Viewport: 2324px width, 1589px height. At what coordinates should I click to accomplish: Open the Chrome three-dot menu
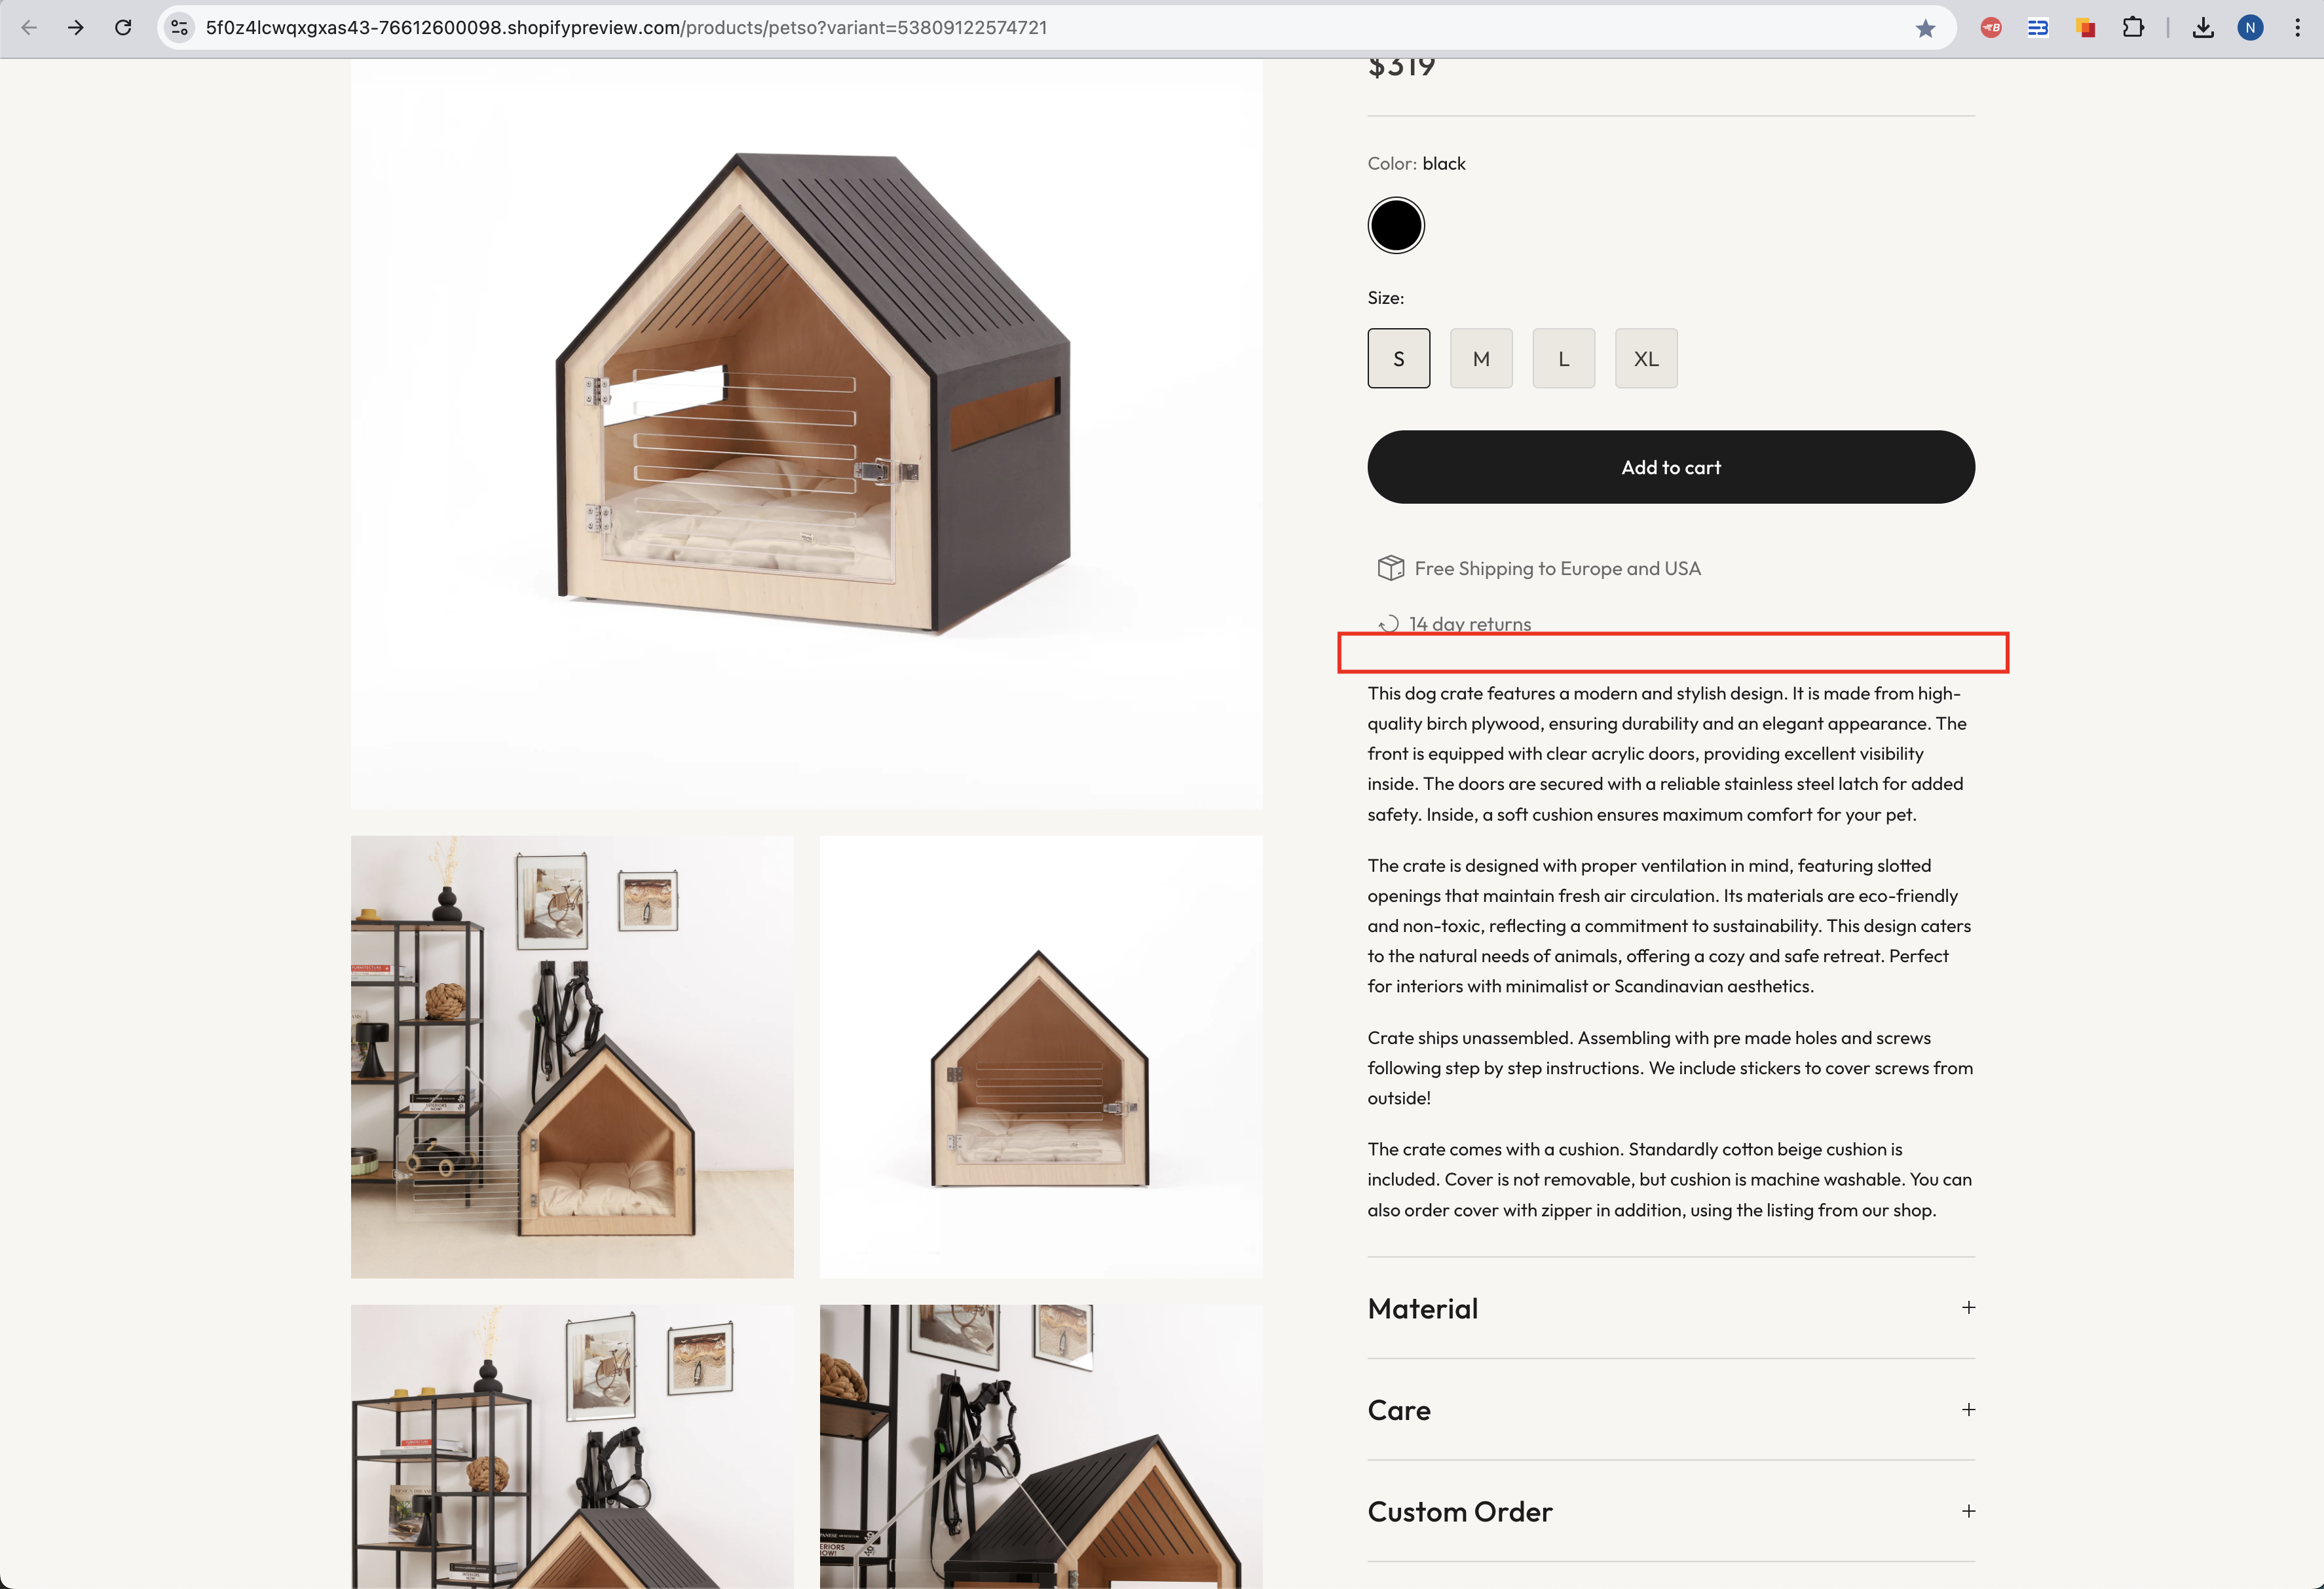click(2297, 27)
